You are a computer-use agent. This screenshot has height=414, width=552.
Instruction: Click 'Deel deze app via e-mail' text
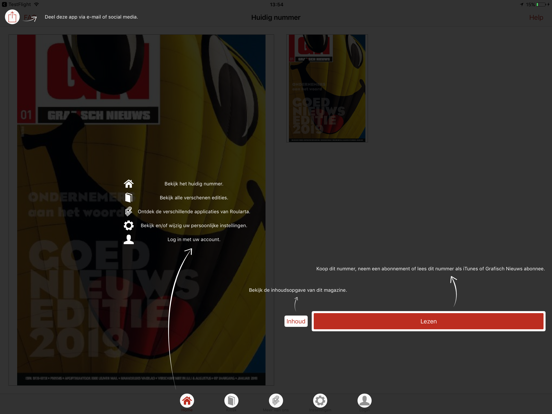[75, 17]
